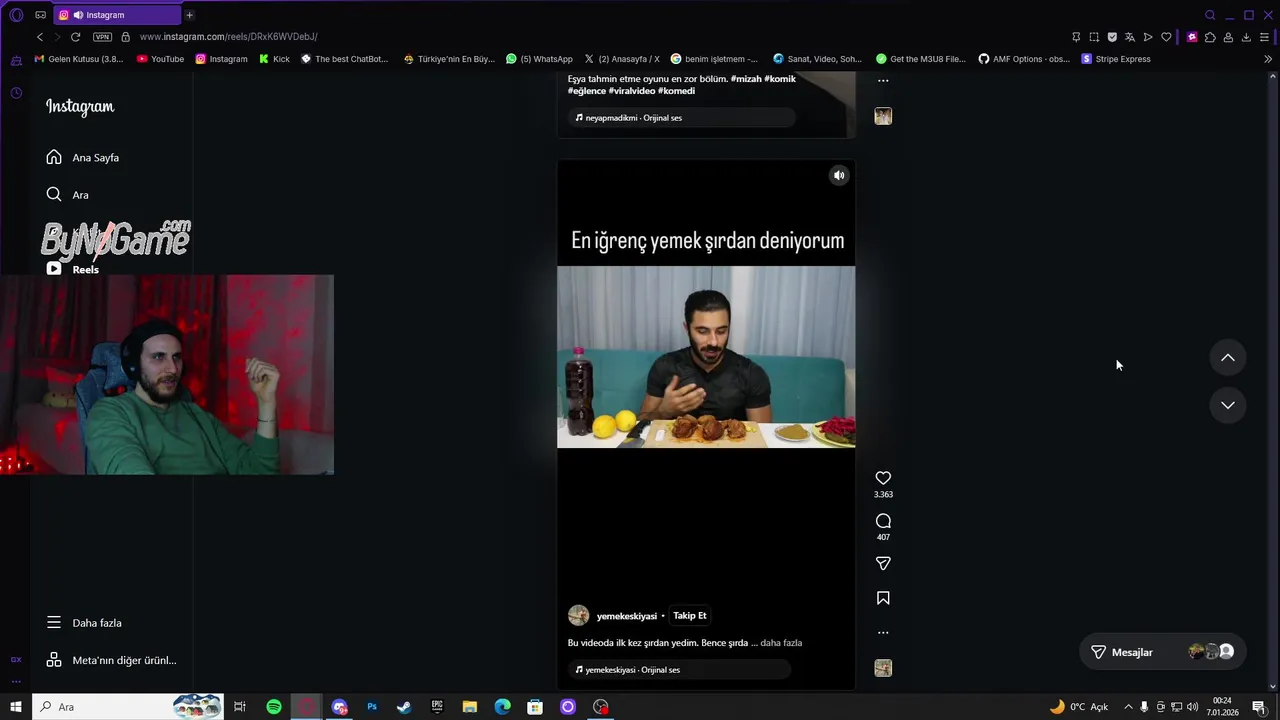Go to previous reel with up arrow
Viewport: 1280px width, 720px height.
[1228, 358]
